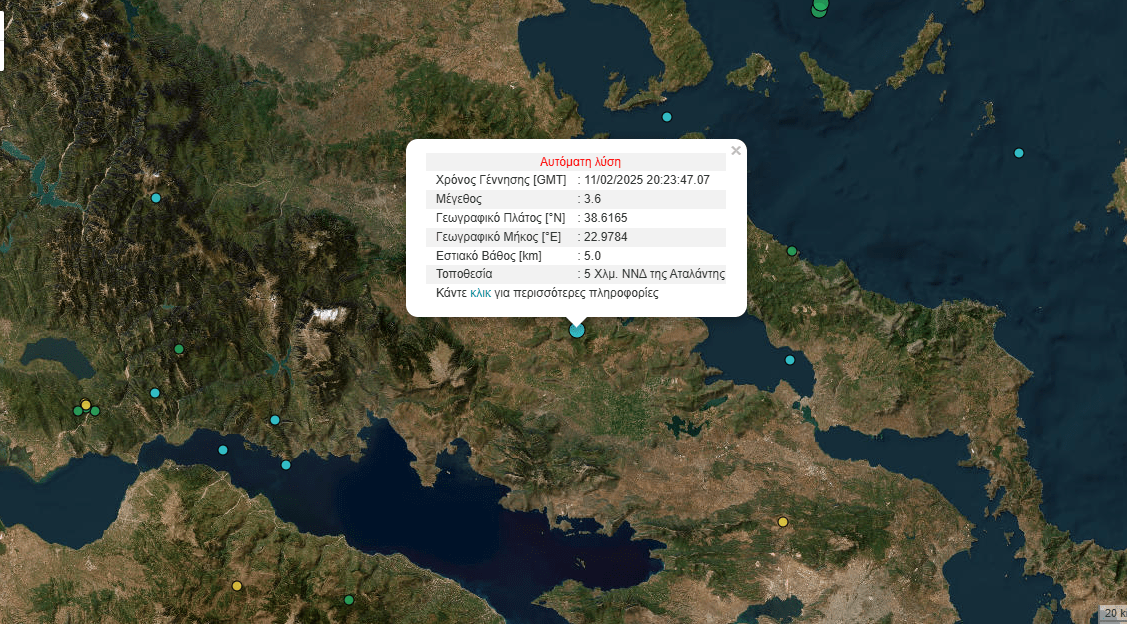
Task: Select the cyan marker just above the popup
Action: coord(667,117)
